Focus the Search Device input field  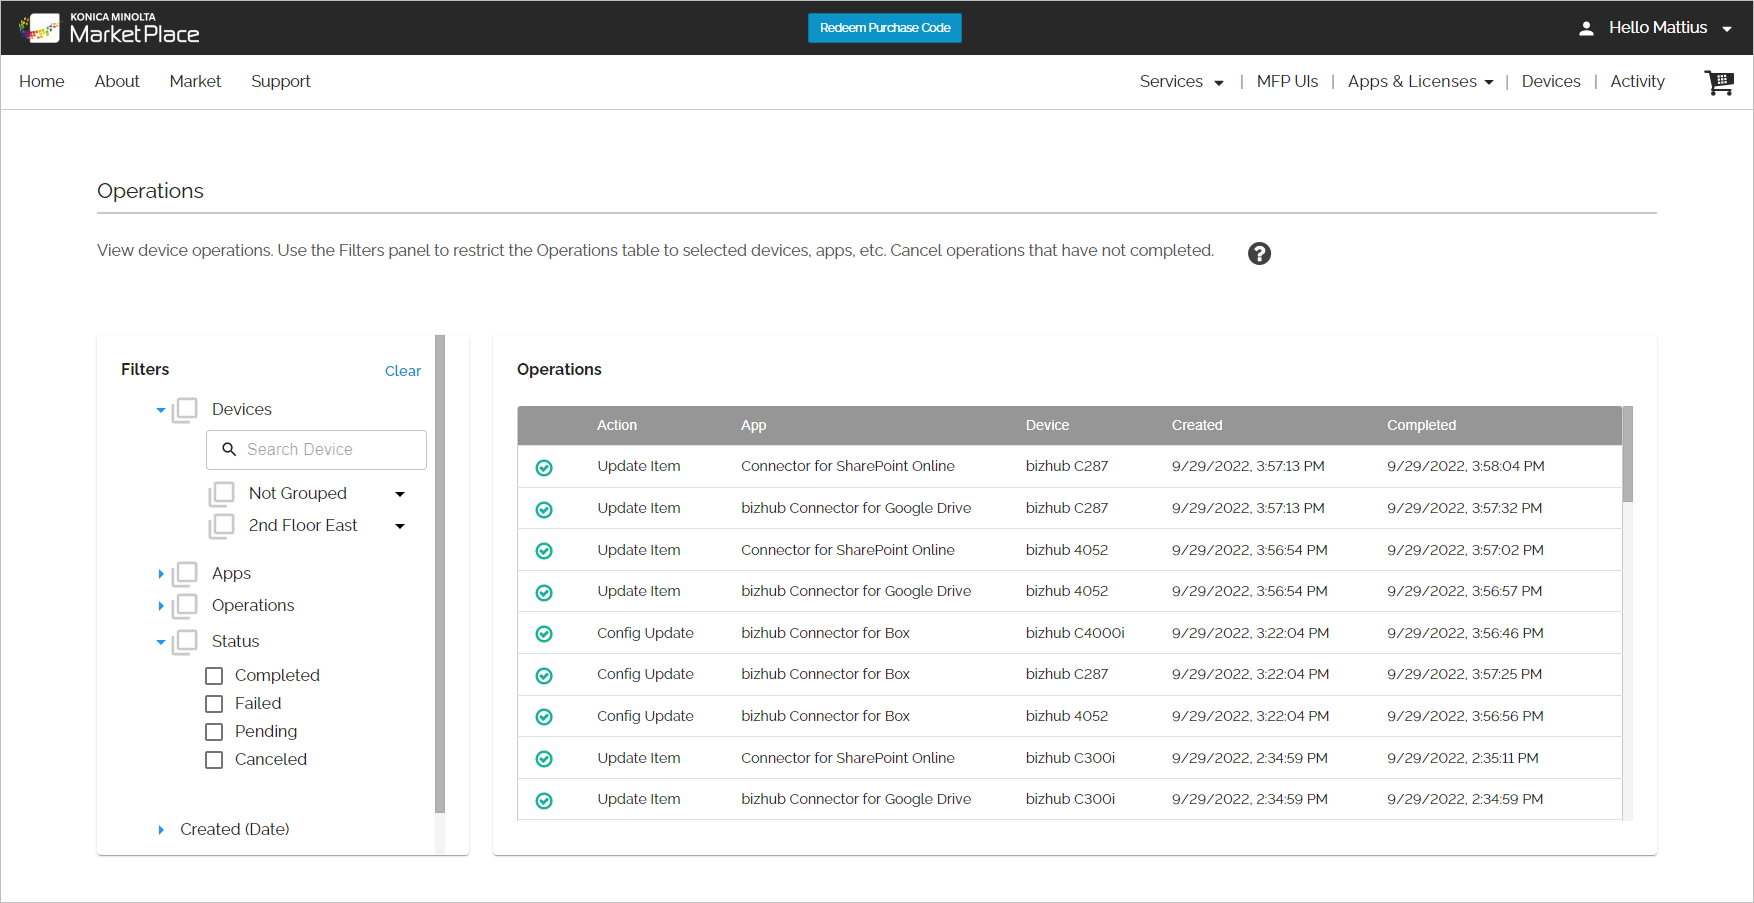coord(316,450)
